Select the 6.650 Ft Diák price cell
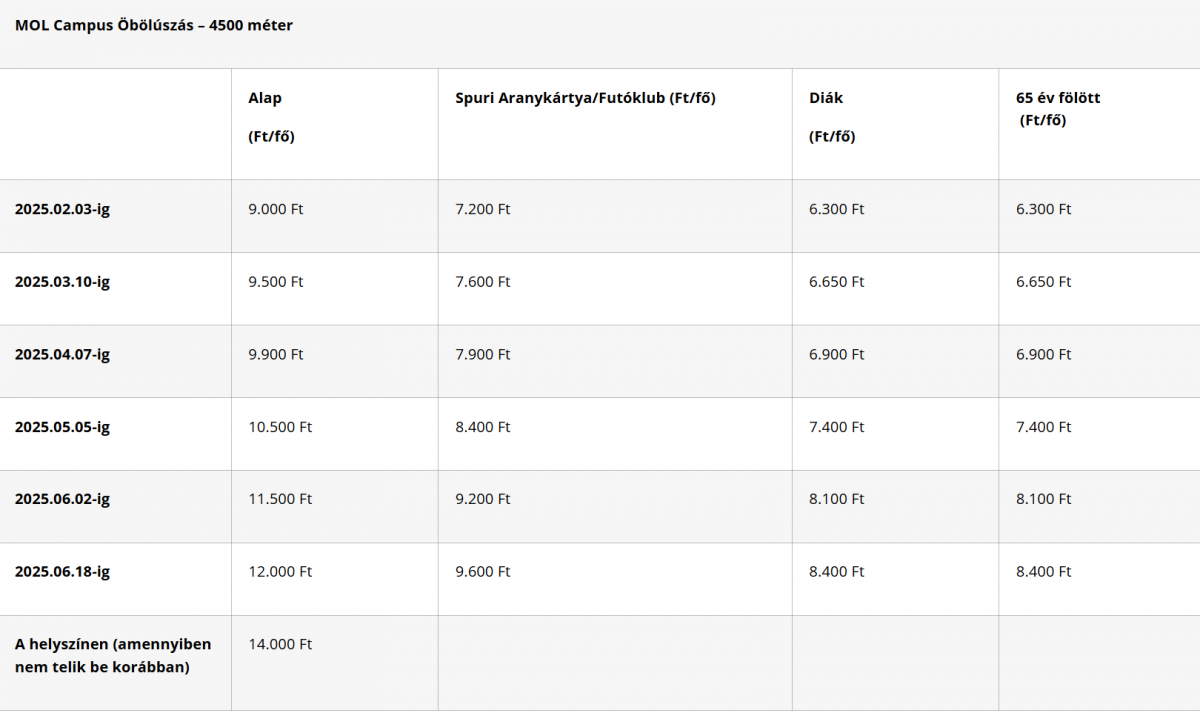Screen dimensions: 1200x716 (x=837, y=282)
